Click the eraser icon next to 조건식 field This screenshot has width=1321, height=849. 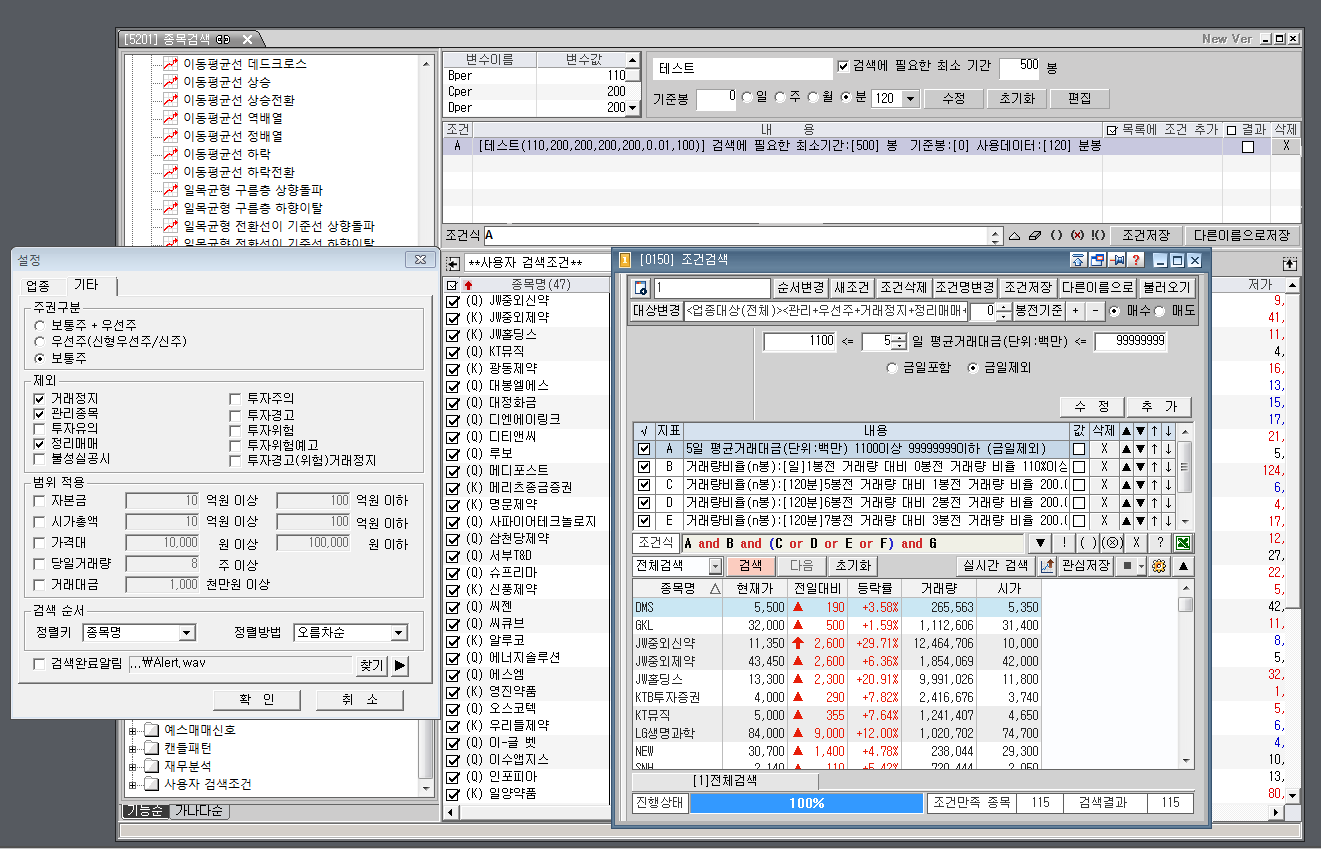coord(1034,236)
